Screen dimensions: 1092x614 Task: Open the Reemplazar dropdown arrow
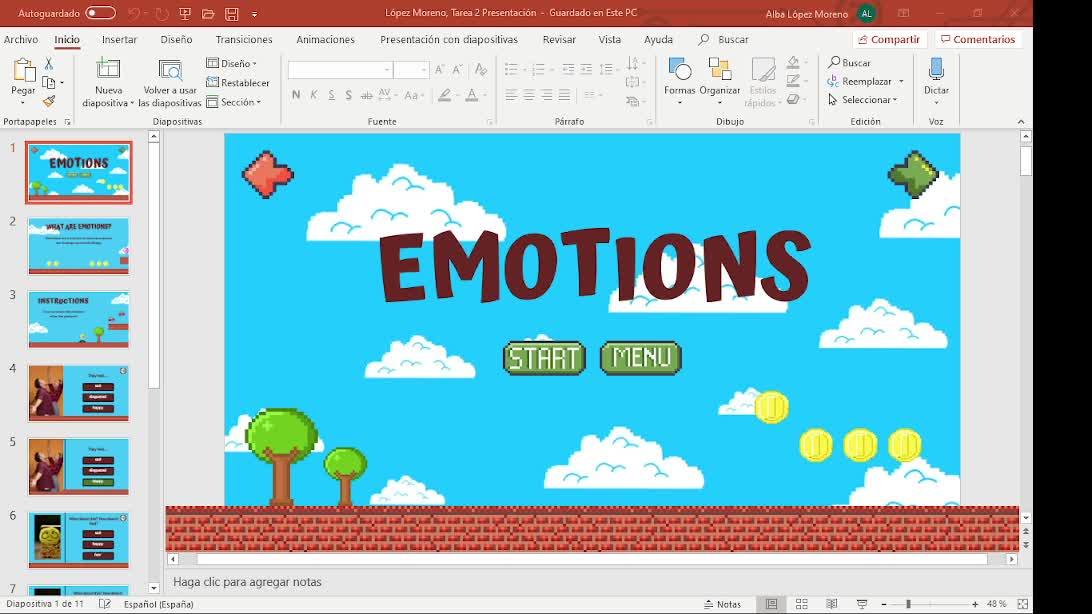(901, 81)
